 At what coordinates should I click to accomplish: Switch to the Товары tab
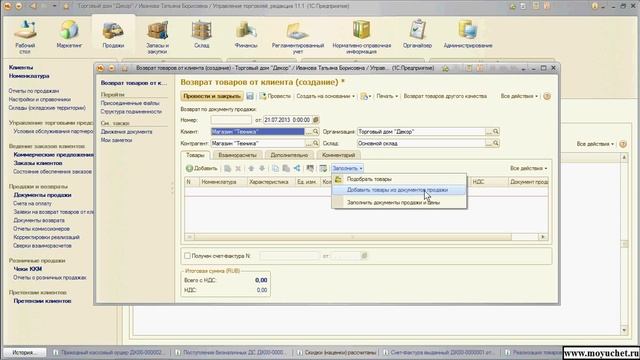tap(195, 155)
